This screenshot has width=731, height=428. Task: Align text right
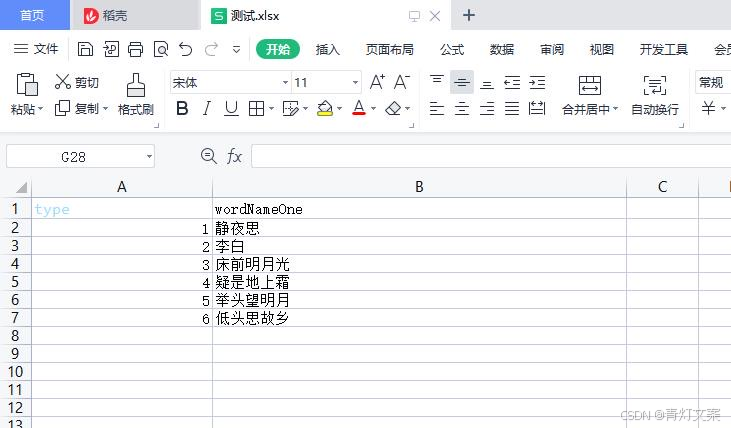(487, 109)
